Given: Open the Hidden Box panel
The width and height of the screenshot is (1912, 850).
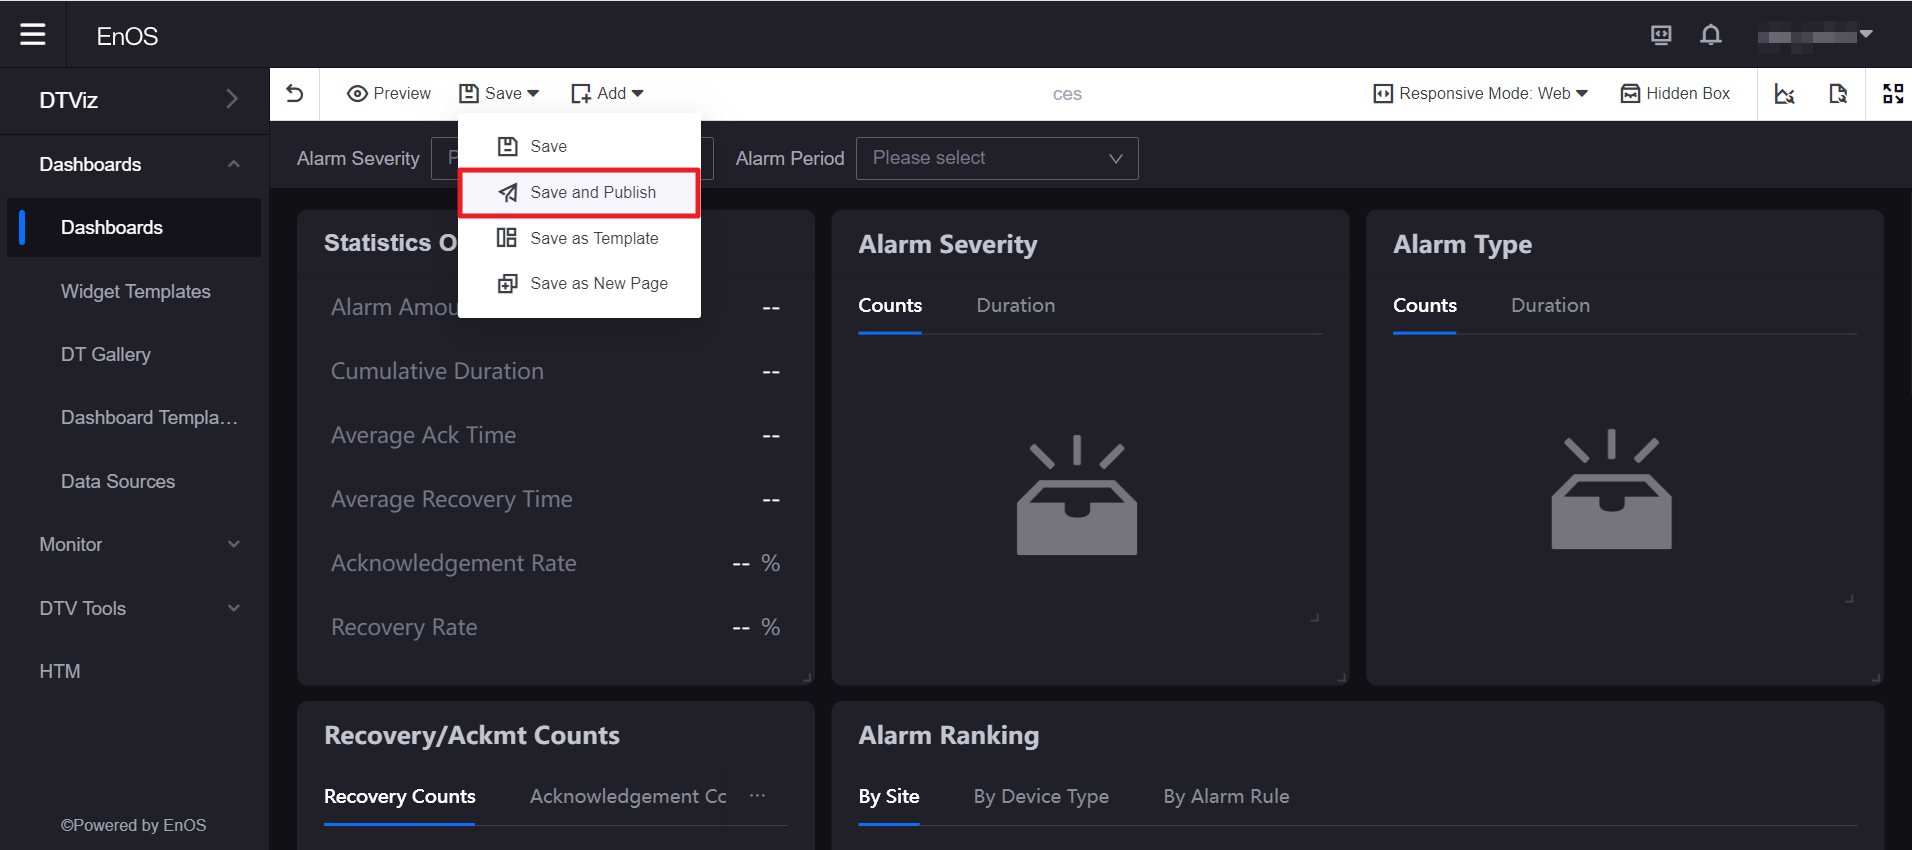Looking at the screenshot, I should tap(1675, 93).
